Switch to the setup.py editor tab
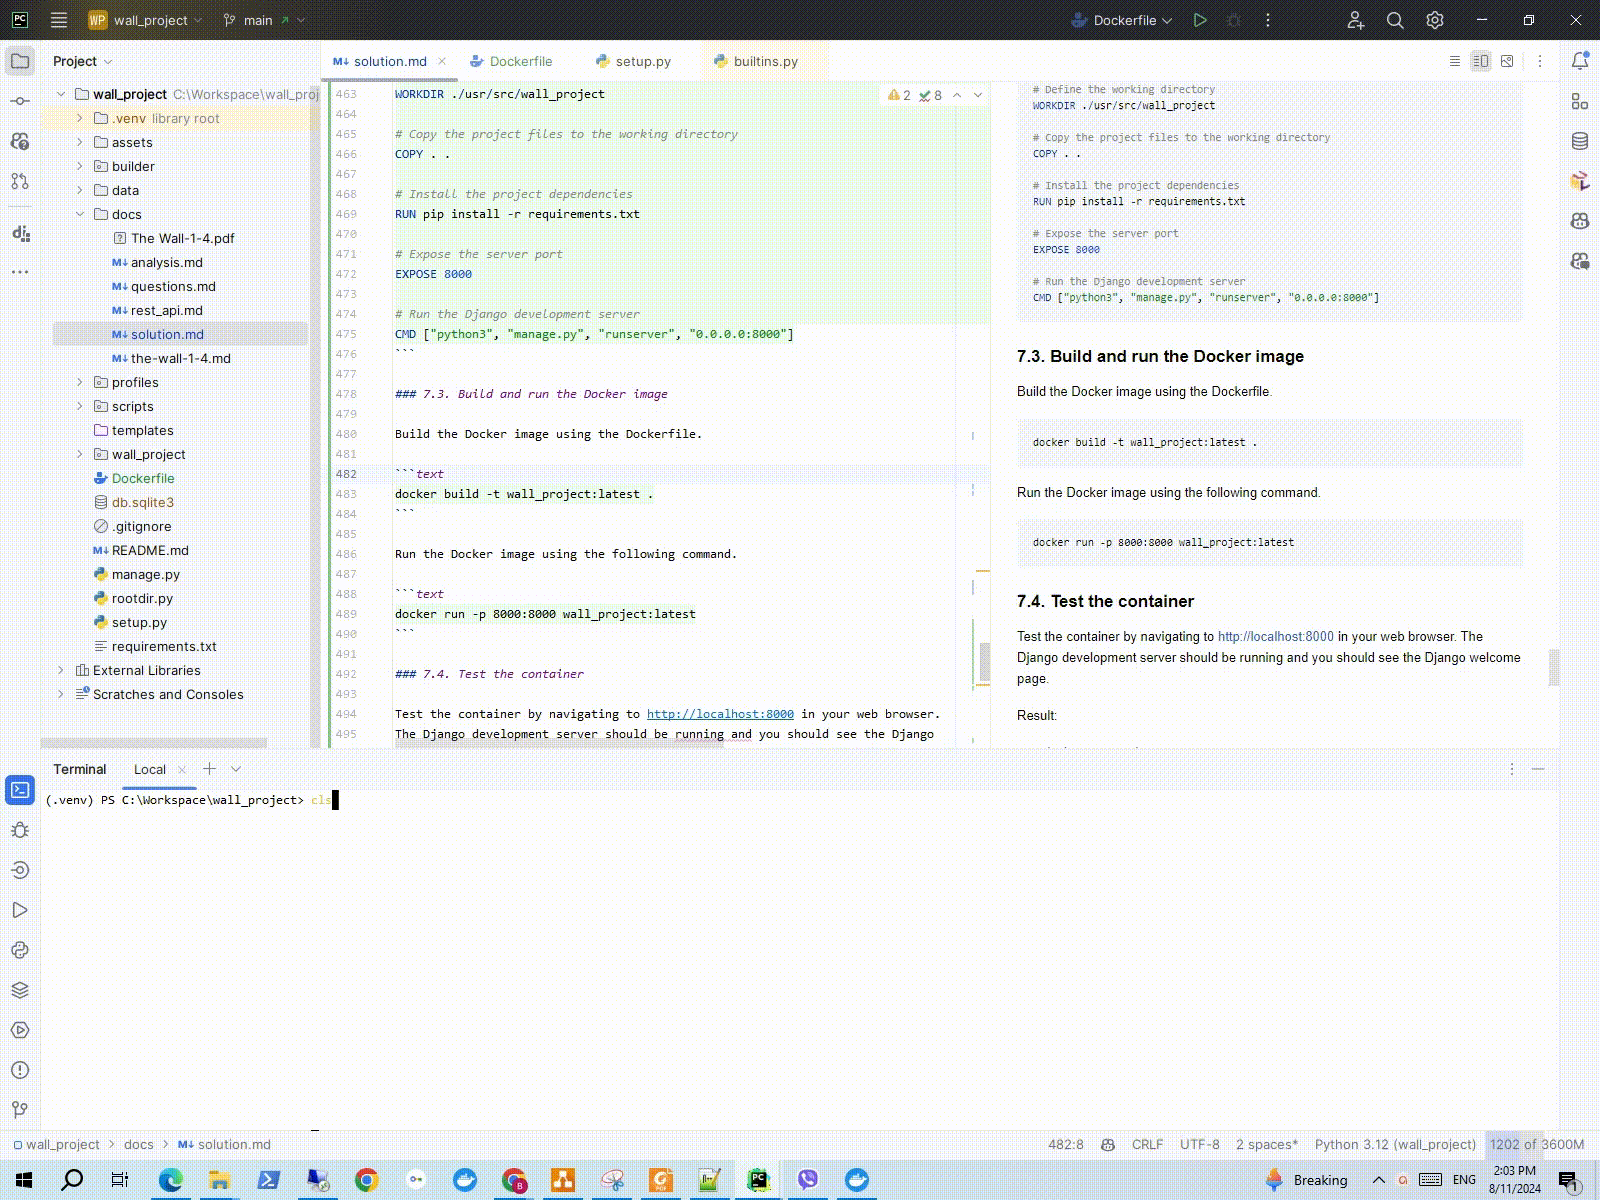Viewport: 1600px width, 1200px height. (633, 61)
